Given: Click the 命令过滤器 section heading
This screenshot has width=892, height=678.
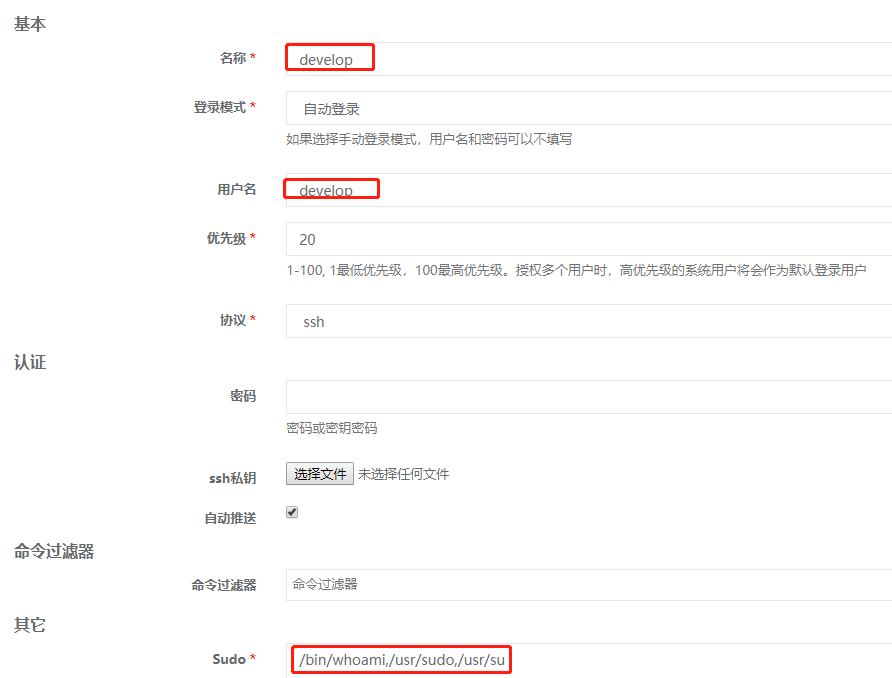Looking at the screenshot, I should click(54, 551).
